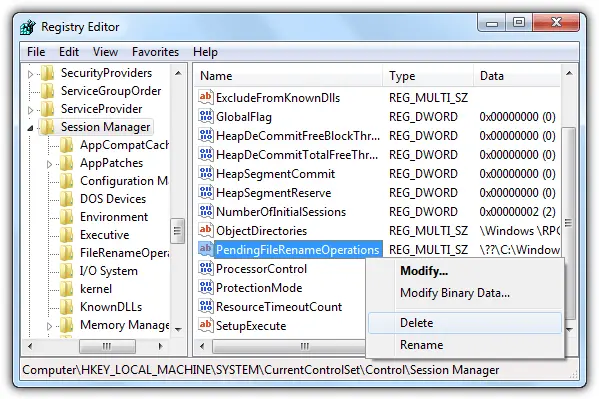
Task: Click the ExcludeFromKnownDlls string value icon
Action: [x=206, y=97]
